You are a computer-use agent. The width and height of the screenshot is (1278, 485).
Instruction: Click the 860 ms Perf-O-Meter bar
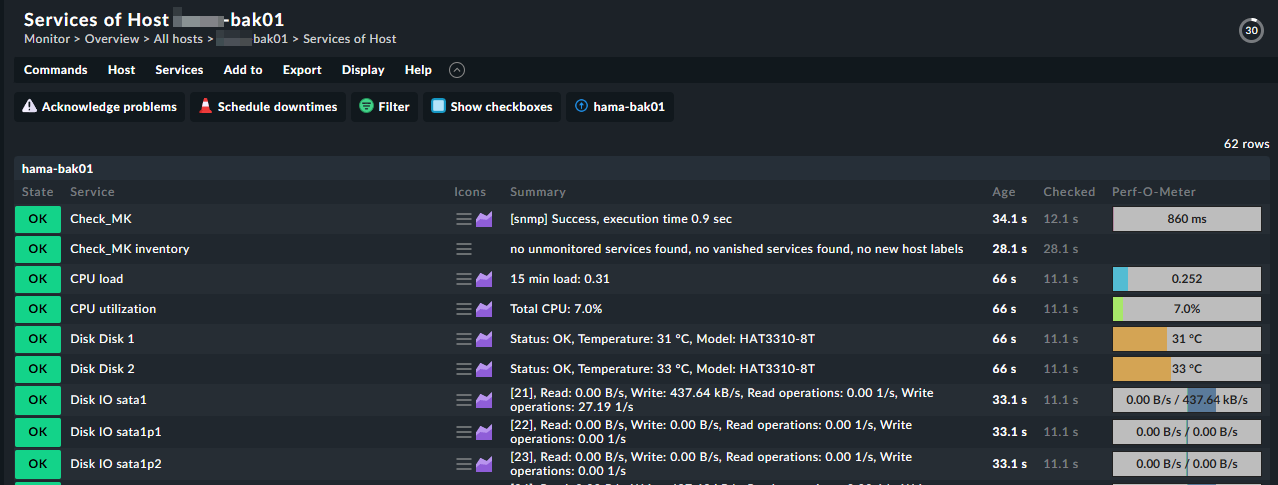[x=1187, y=219]
